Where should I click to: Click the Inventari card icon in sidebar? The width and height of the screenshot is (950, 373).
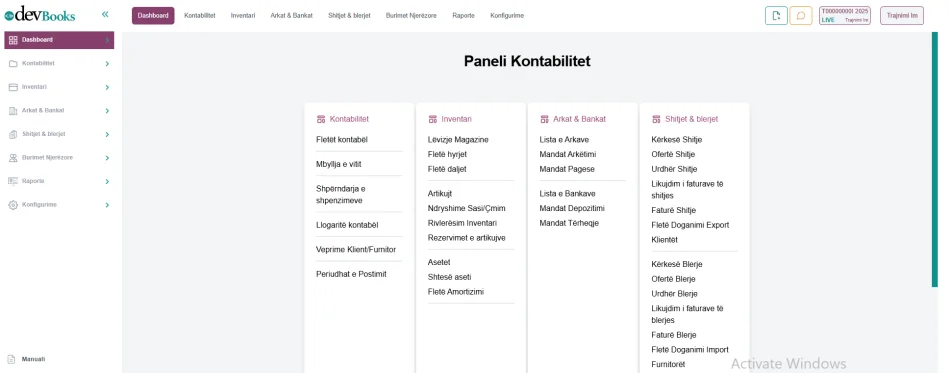pyautogui.click(x=13, y=87)
